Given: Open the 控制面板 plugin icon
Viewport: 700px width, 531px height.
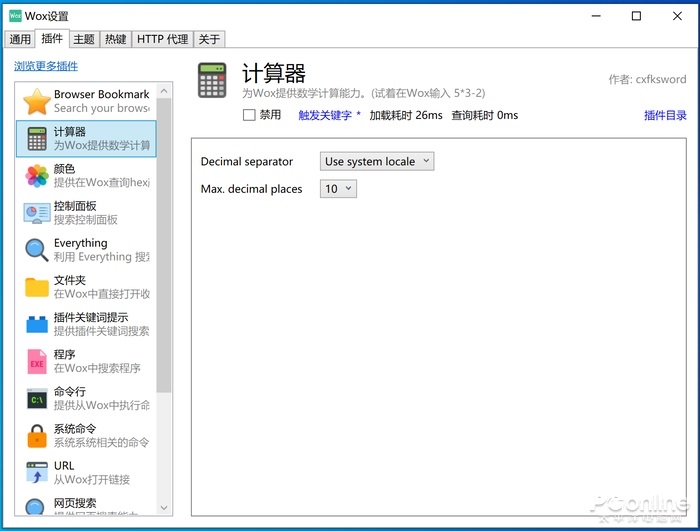Looking at the screenshot, I should coord(37,213).
